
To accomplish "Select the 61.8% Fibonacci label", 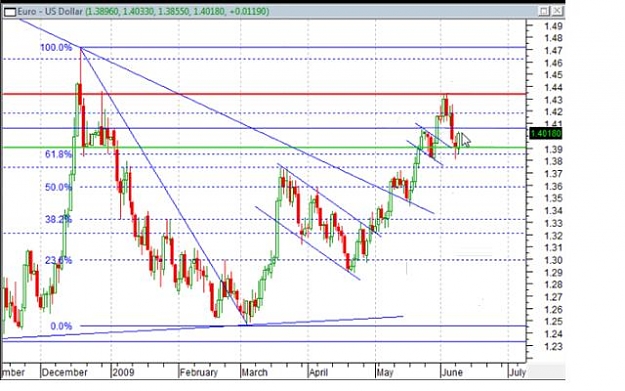I will point(58,154).
